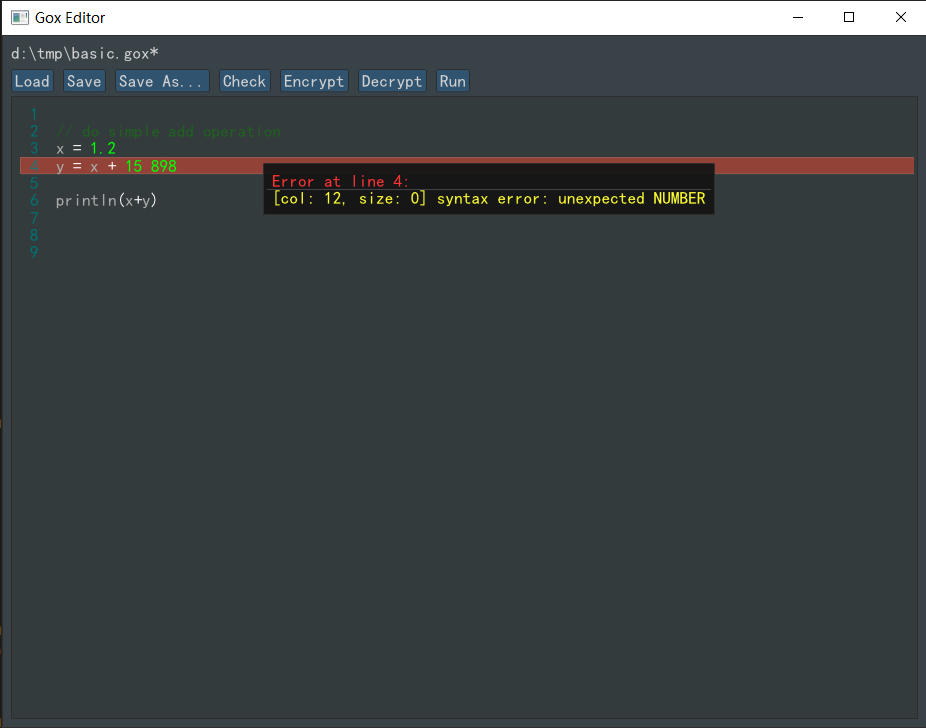Run the script

pyautogui.click(x=452, y=82)
